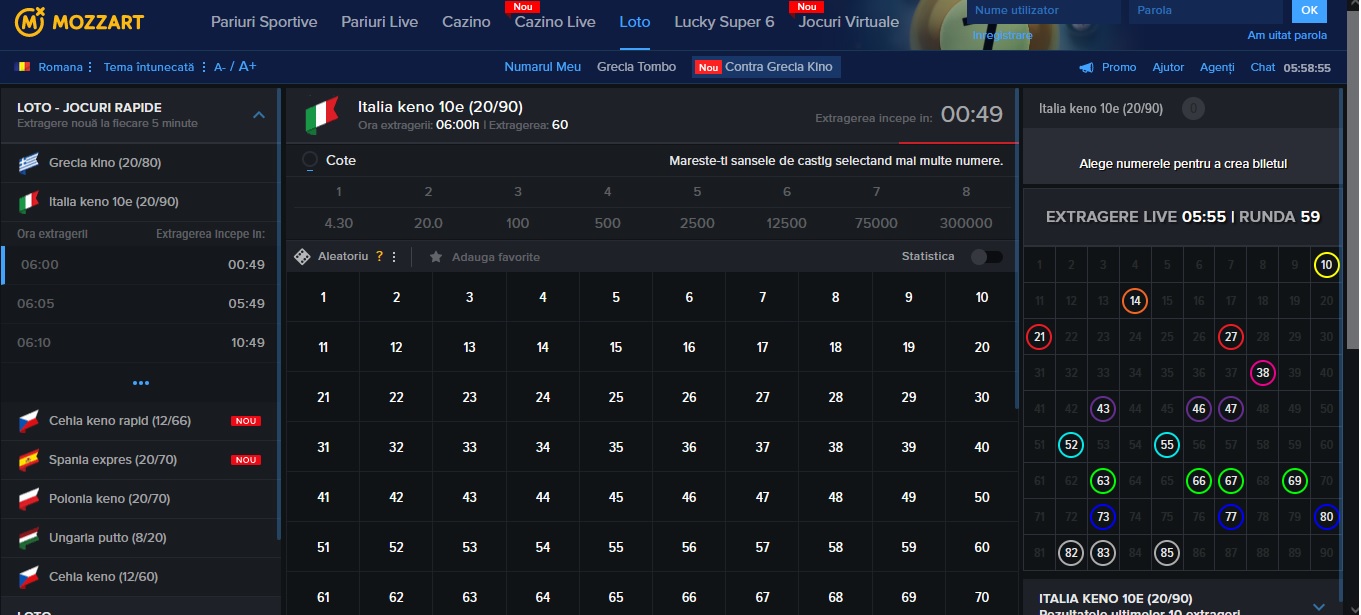Select the Cote radio button

tap(310, 160)
